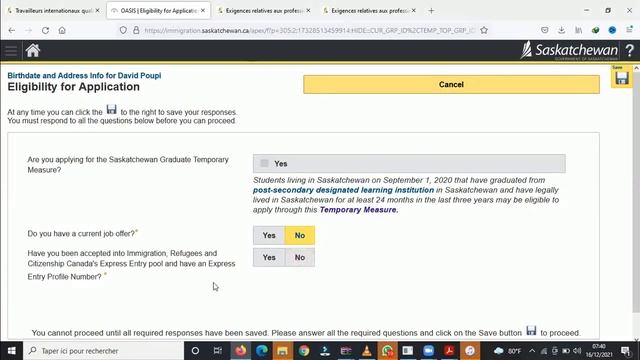Open the Pocket save icon

[x=544, y=30]
